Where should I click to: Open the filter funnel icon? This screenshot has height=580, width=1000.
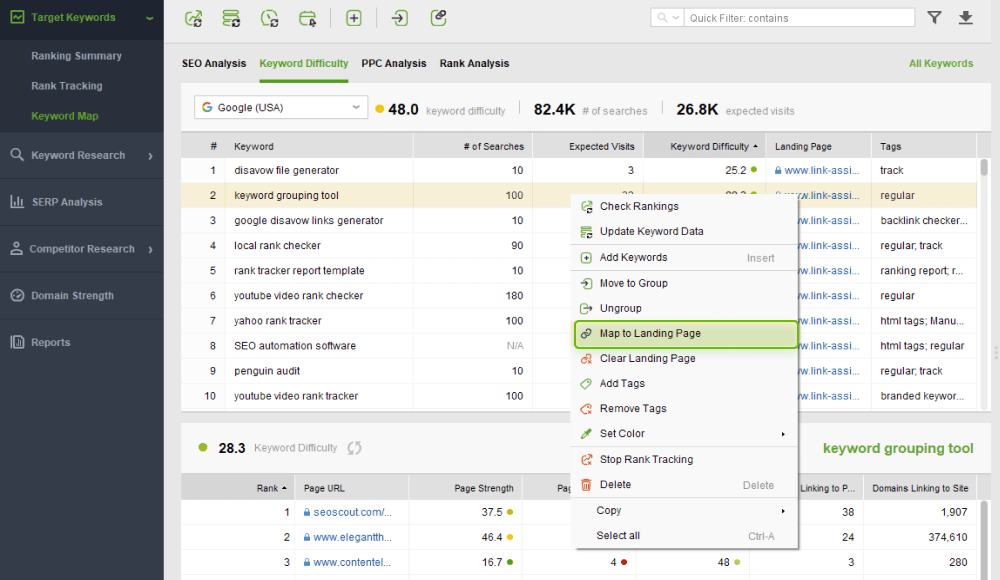click(934, 18)
